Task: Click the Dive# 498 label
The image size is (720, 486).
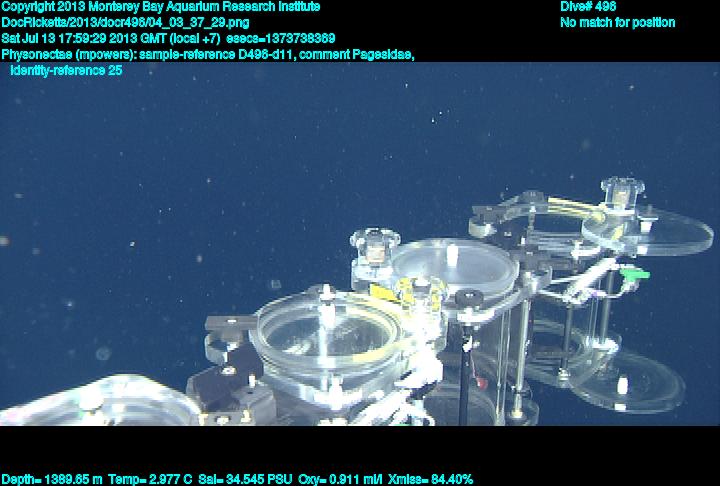Action: [x=588, y=6]
